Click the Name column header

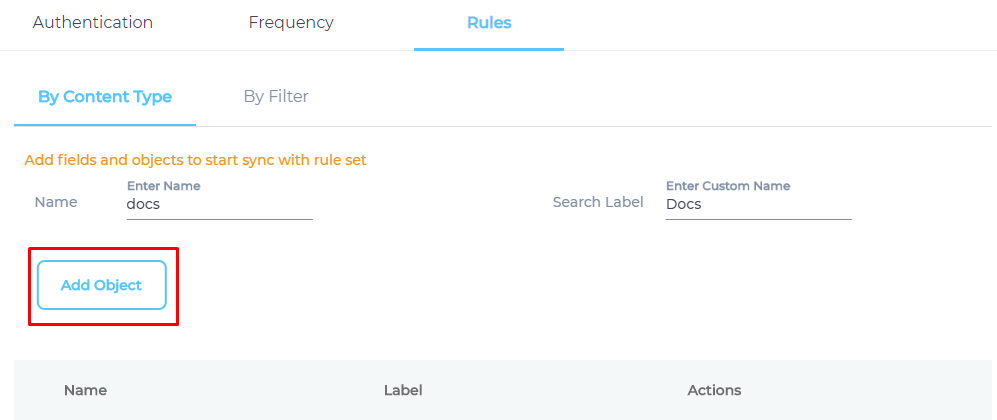(85, 390)
